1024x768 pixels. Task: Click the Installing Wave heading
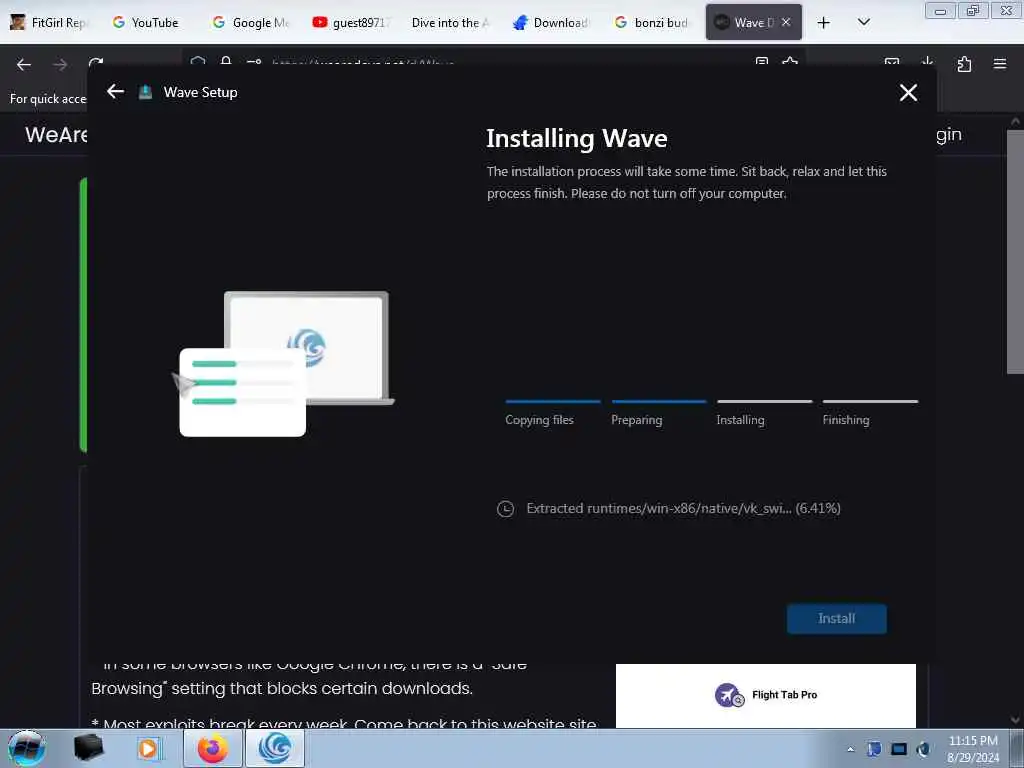click(x=577, y=138)
